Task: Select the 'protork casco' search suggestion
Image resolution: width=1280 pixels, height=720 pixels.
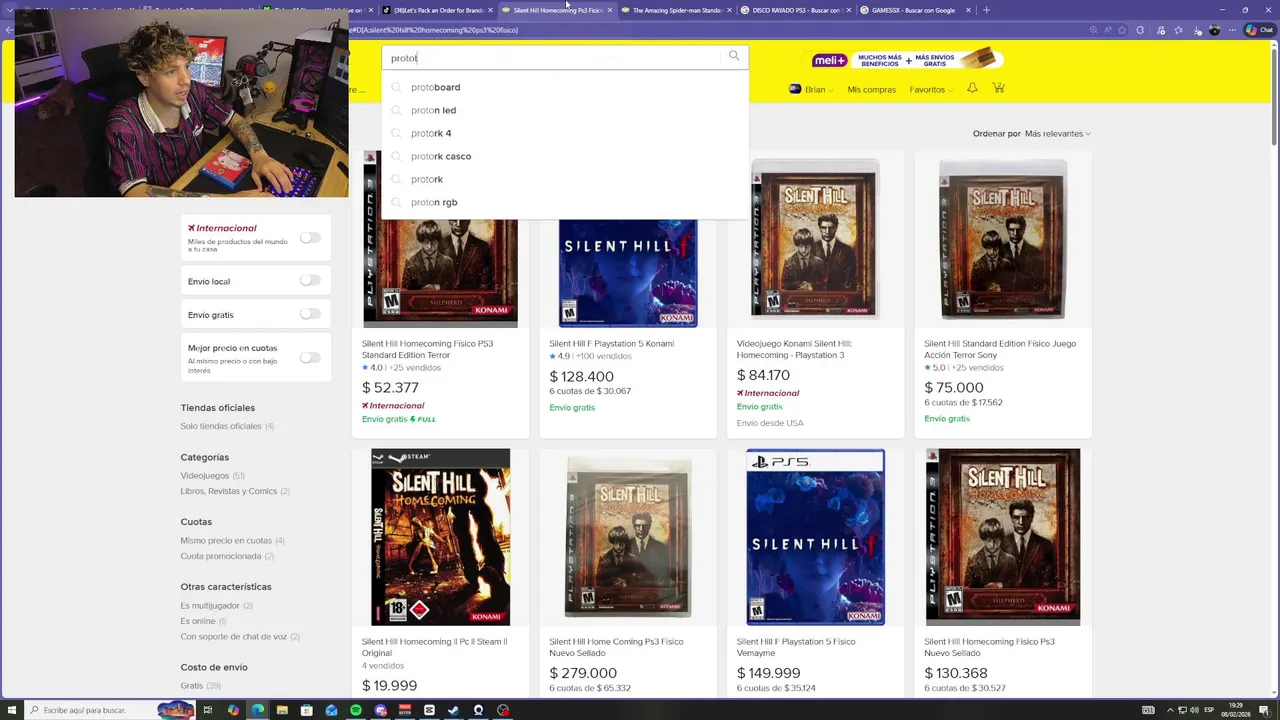Action: pos(565,156)
